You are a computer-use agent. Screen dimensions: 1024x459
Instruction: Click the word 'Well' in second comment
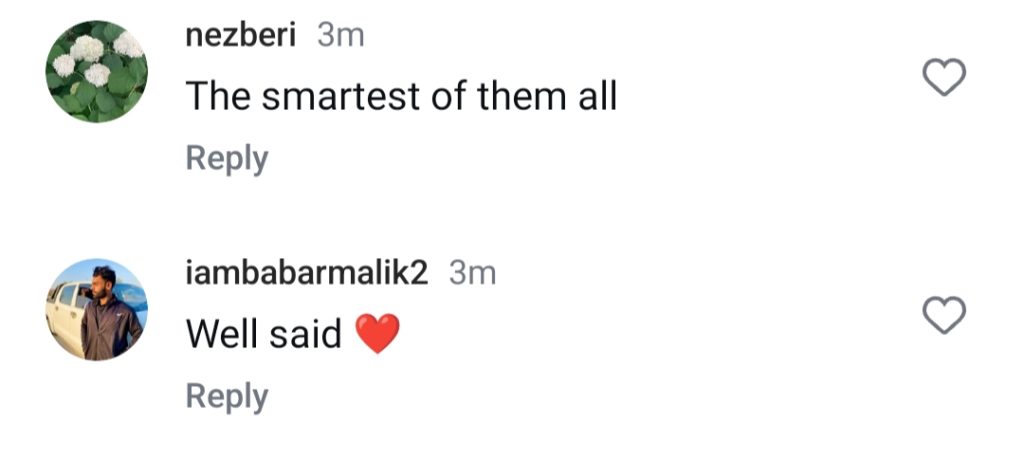(223, 334)
